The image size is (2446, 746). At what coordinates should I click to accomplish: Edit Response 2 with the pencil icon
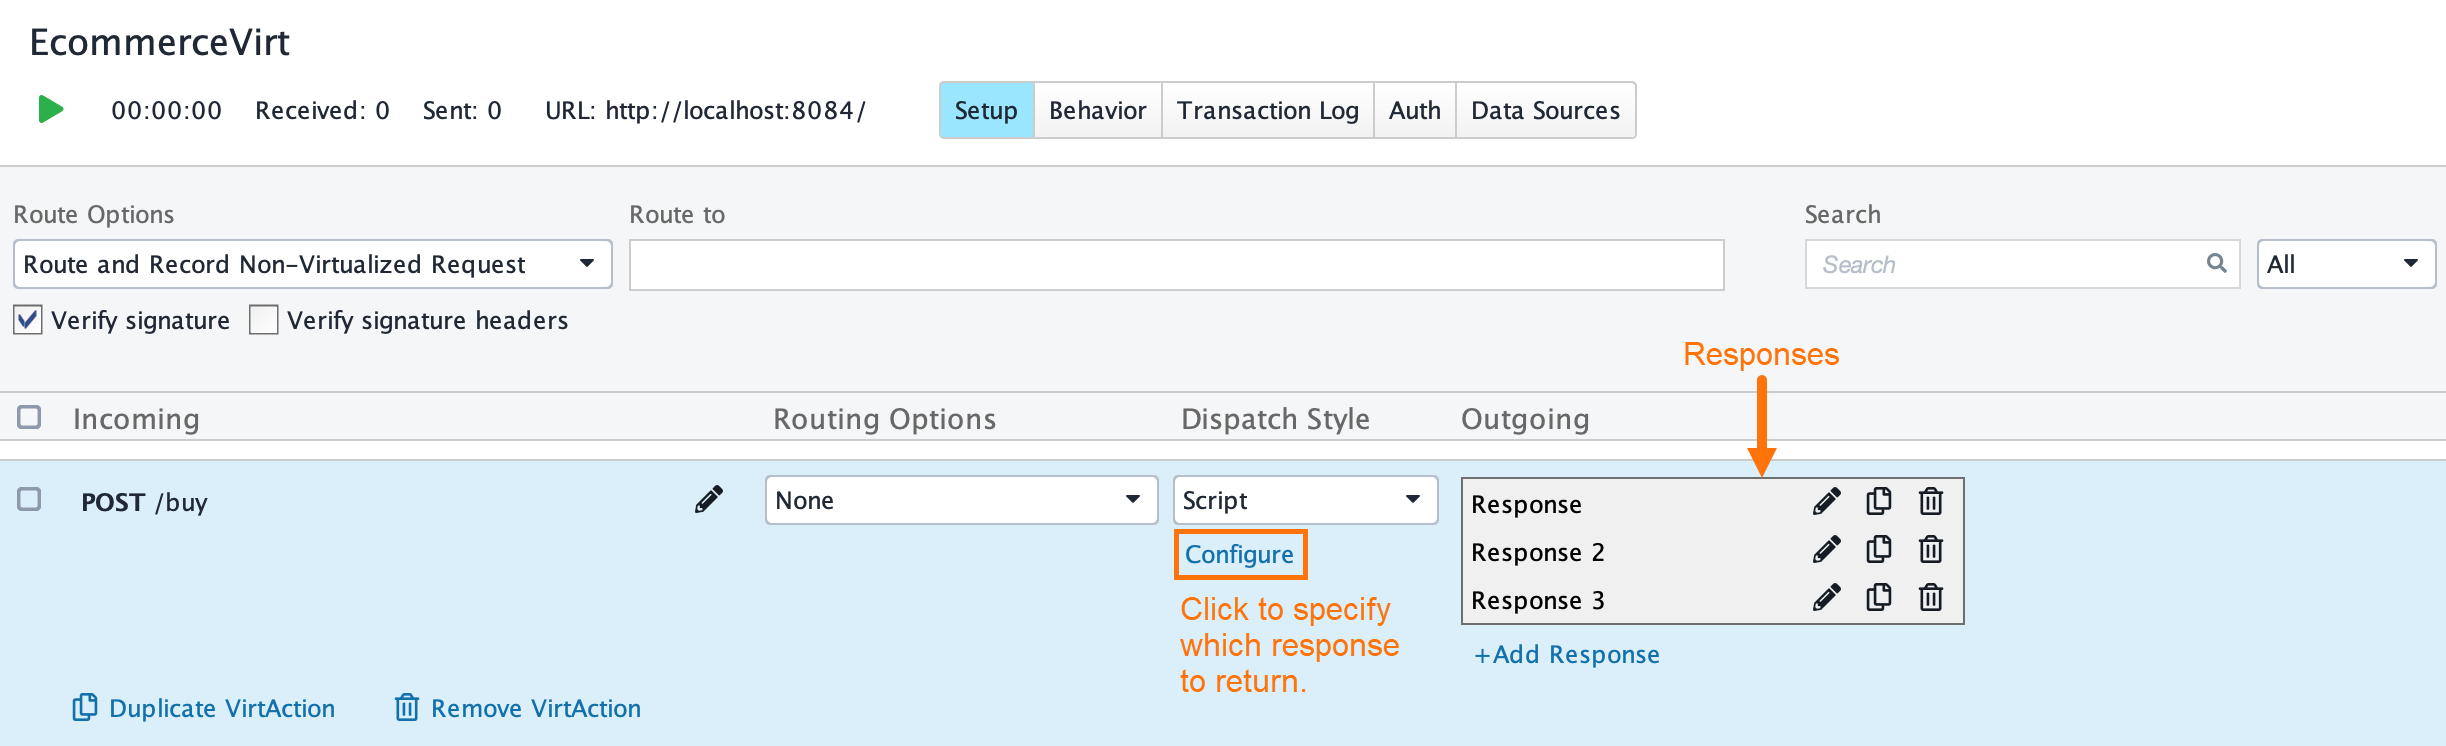1826,549
